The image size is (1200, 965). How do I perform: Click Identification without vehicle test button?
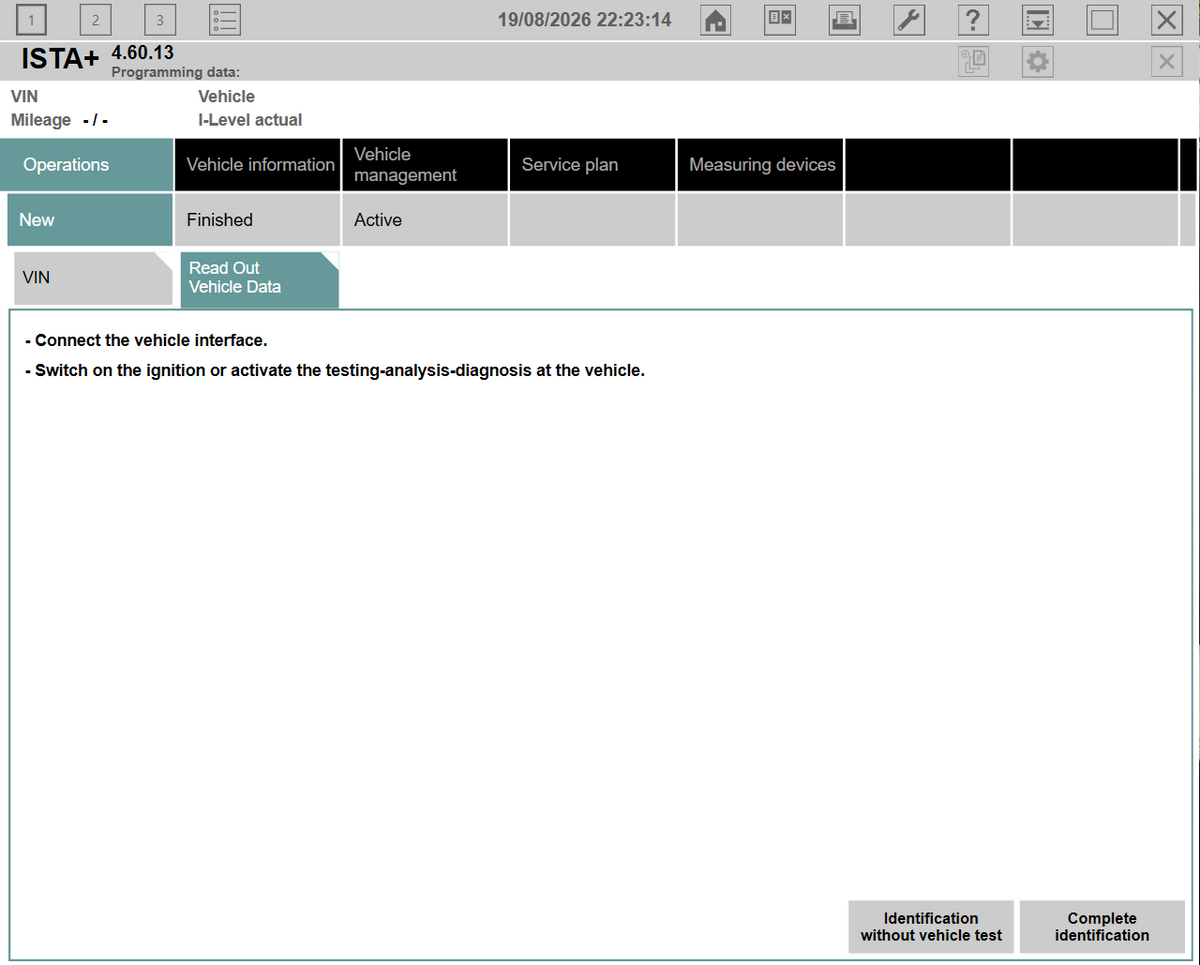coord(931,927)
